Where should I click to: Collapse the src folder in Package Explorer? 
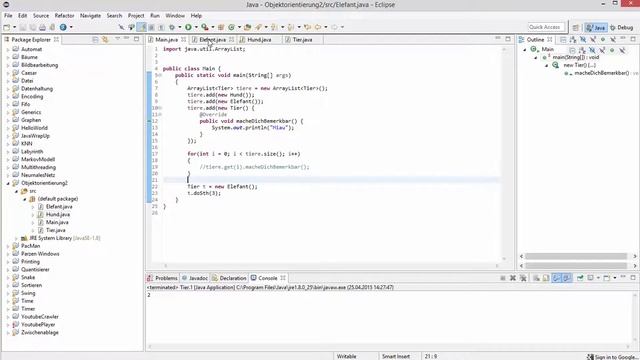coord(16,191)
